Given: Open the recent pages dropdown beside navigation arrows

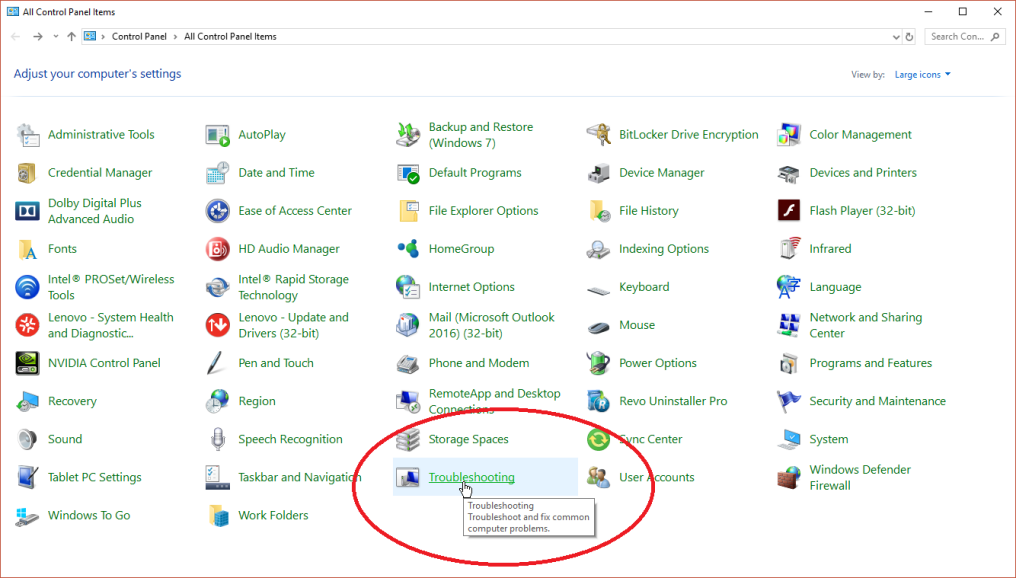Looking at the screenshot, I should coord(56,36).
